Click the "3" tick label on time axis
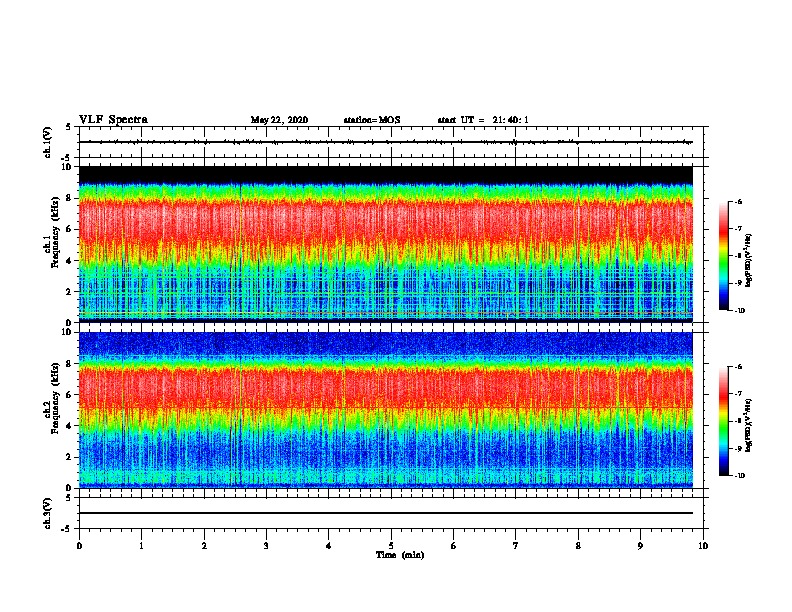The width and height of the screenshot is (792, 612). (x=266, y=546)
